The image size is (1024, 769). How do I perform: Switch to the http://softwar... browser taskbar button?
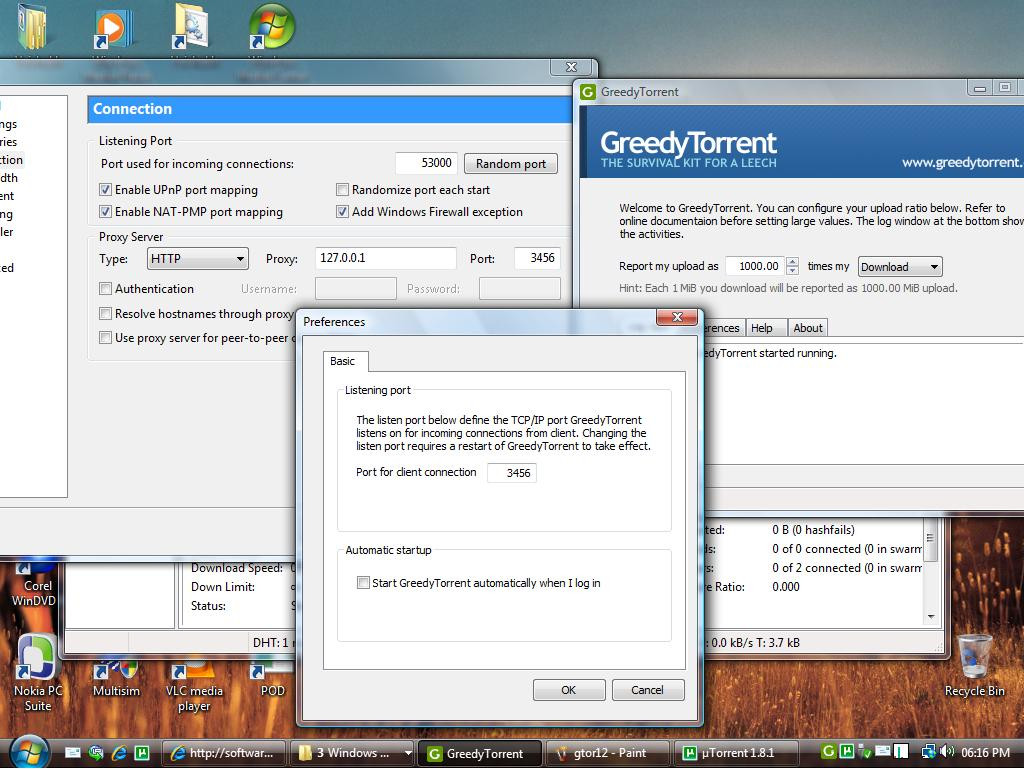click(x=223, y=753)
